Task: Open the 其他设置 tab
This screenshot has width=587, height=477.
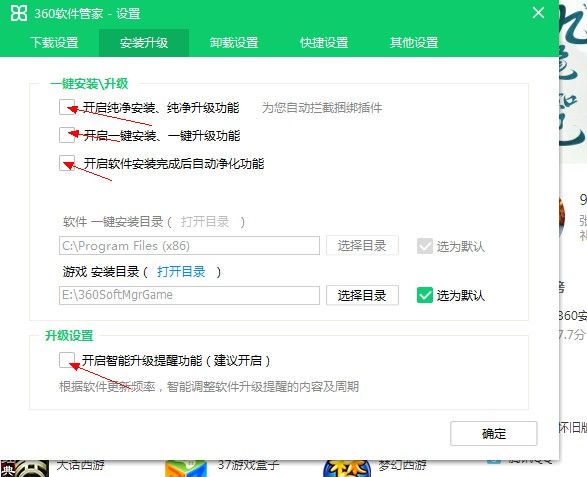Action: pyautogui.click(x=414, y=43)
